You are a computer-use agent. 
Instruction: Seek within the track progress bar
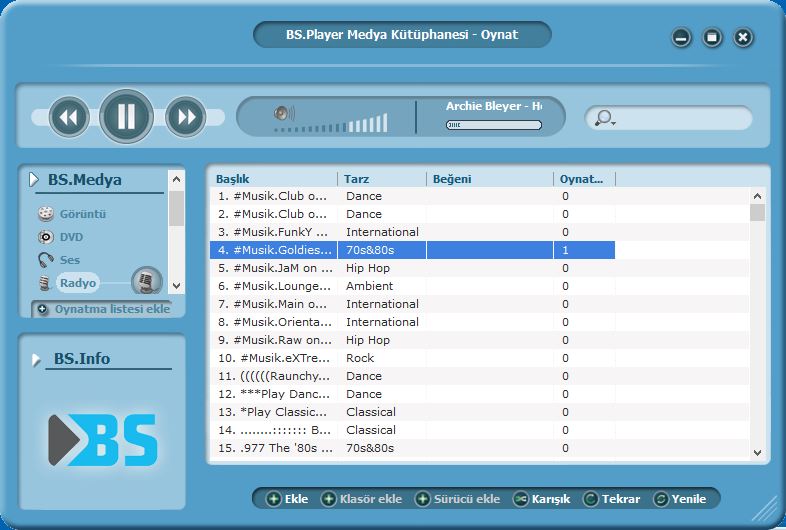coord(494,125)
